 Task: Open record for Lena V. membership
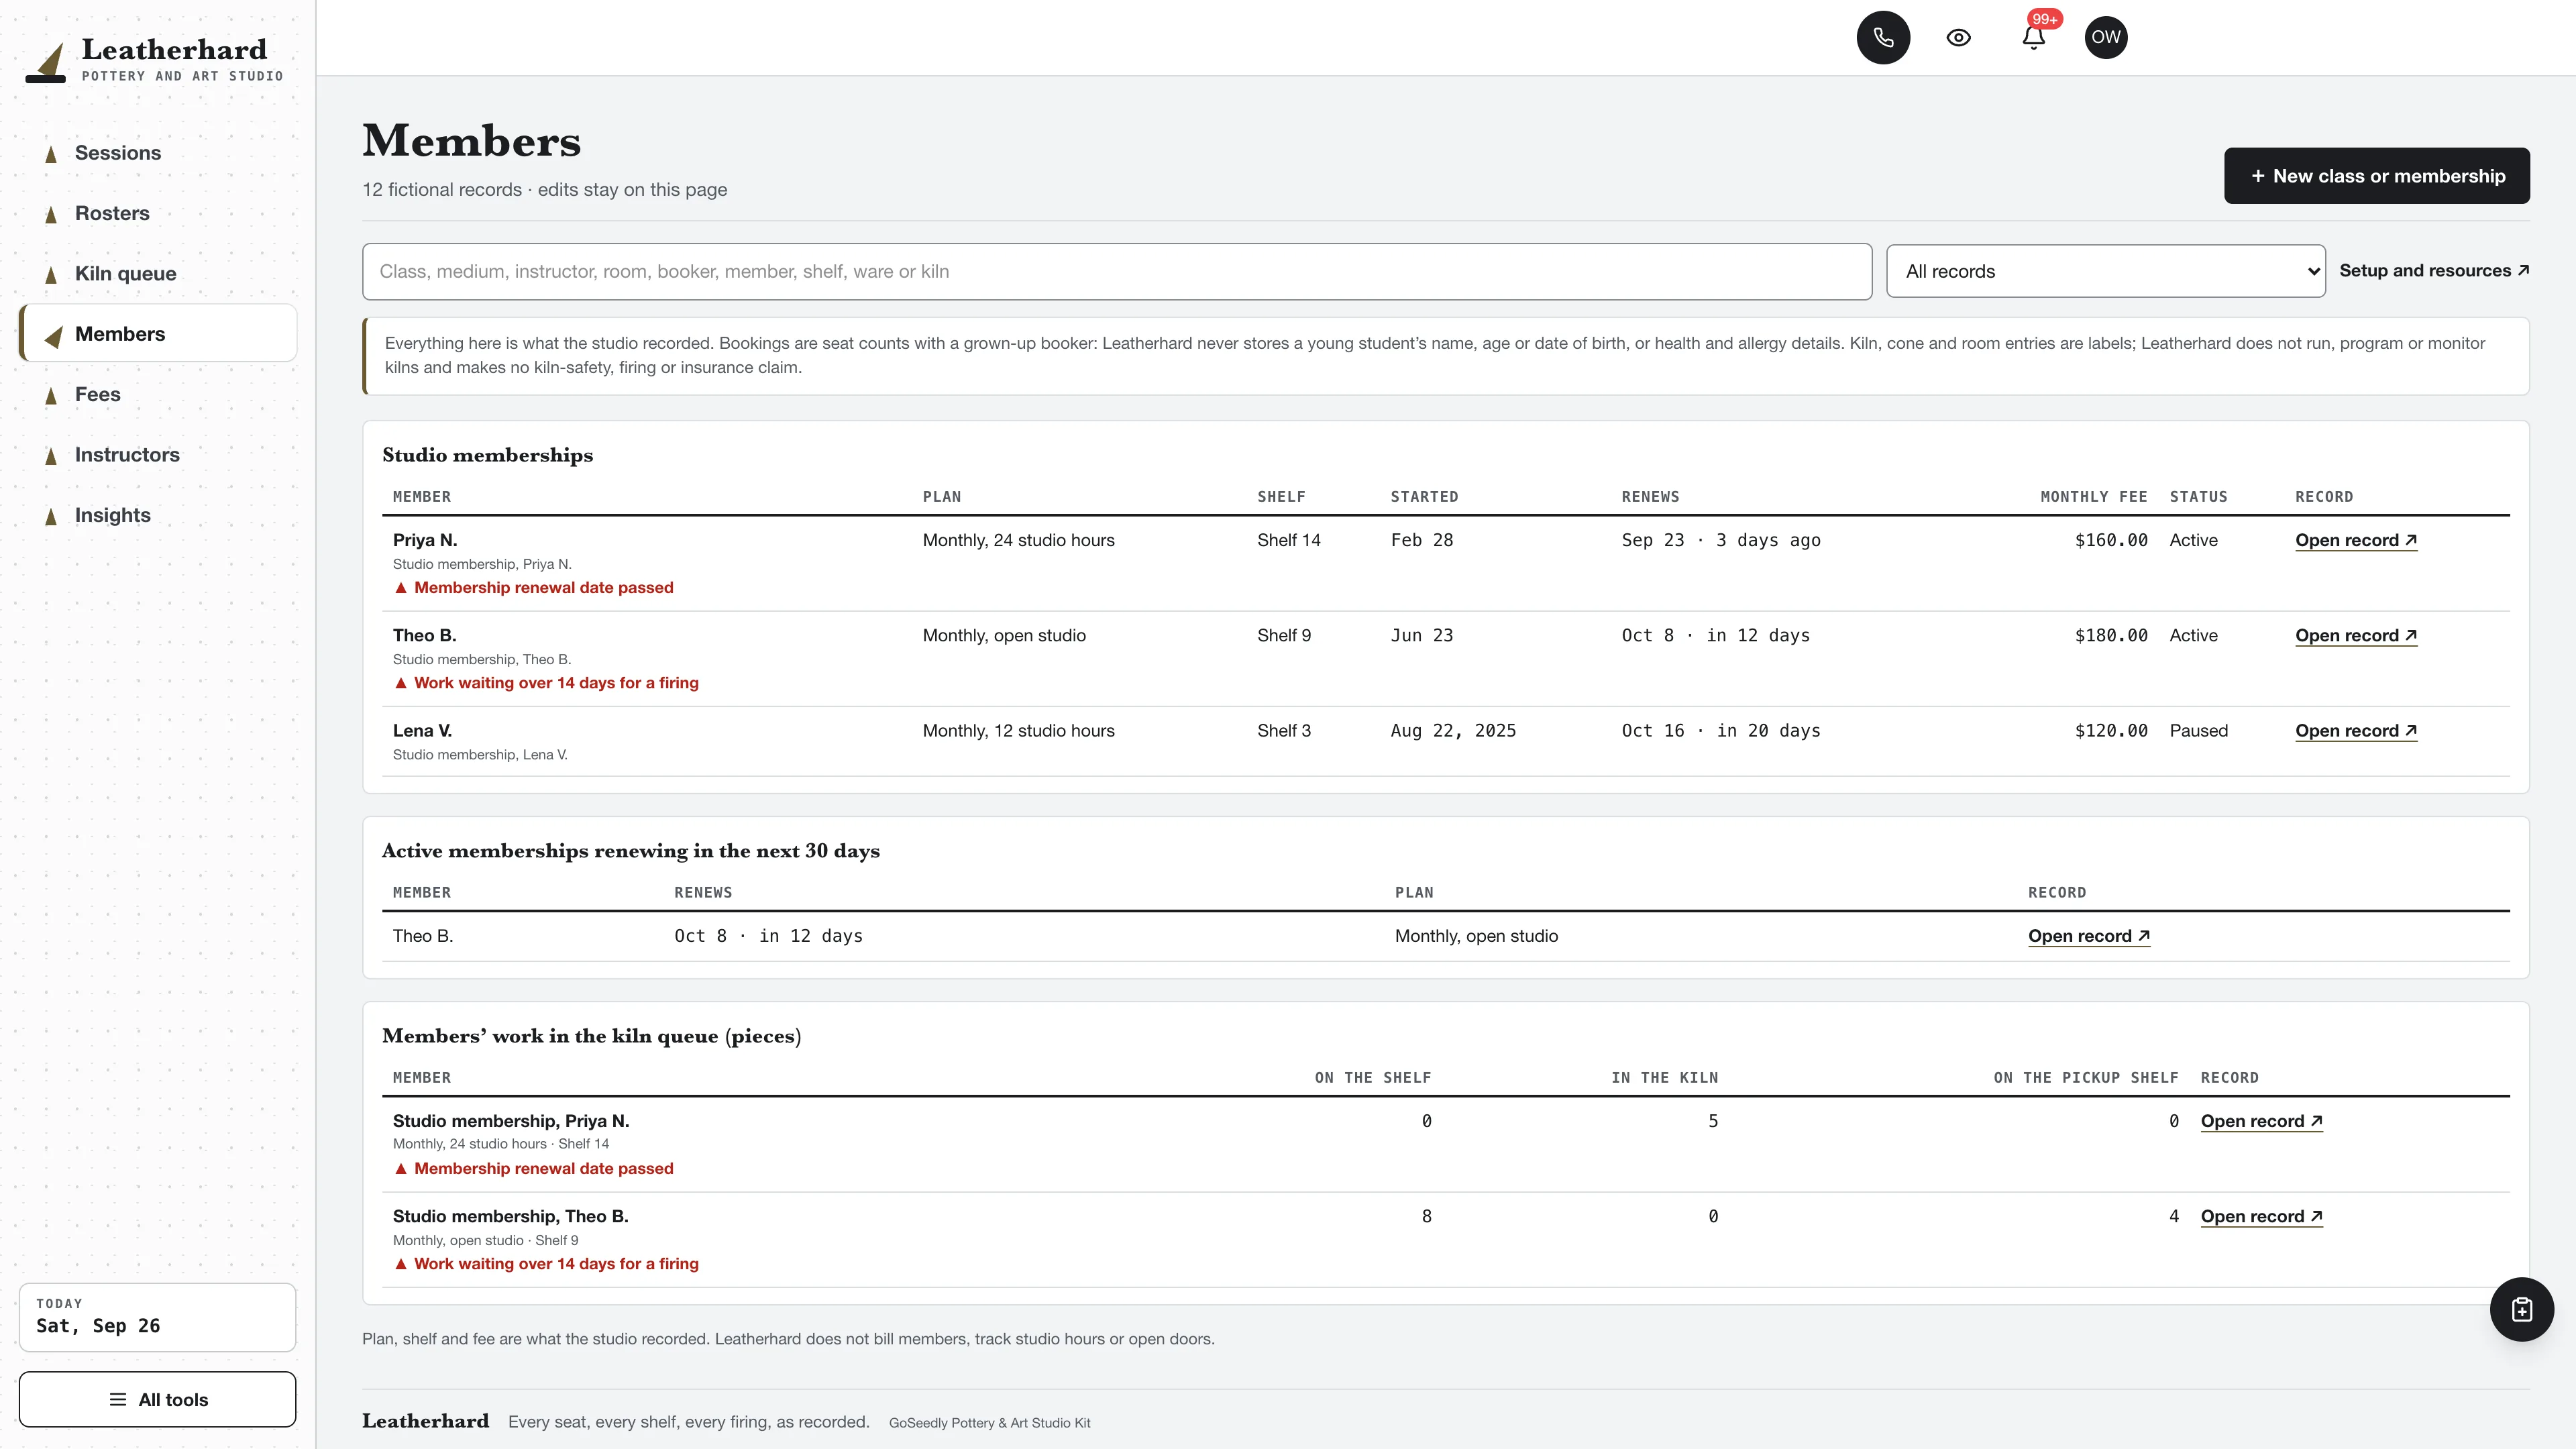click(2355, 730)
